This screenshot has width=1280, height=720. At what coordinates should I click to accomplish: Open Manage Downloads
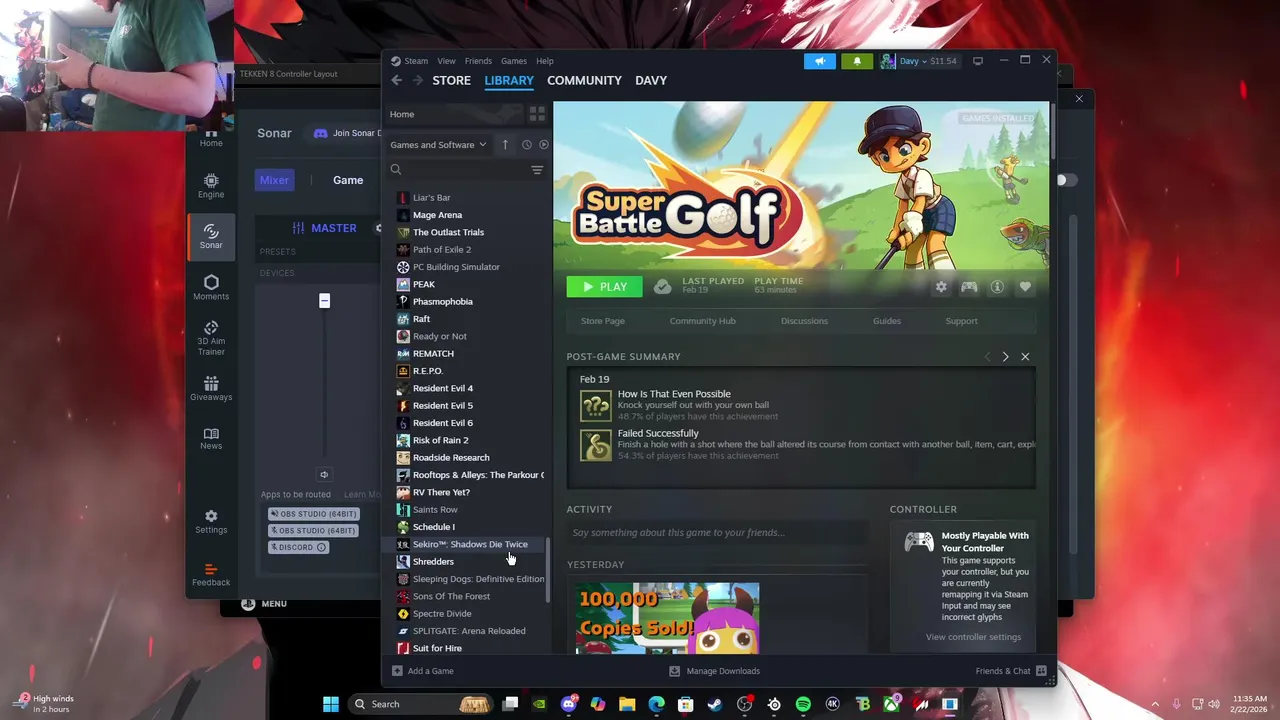click(x=715, y=671)
